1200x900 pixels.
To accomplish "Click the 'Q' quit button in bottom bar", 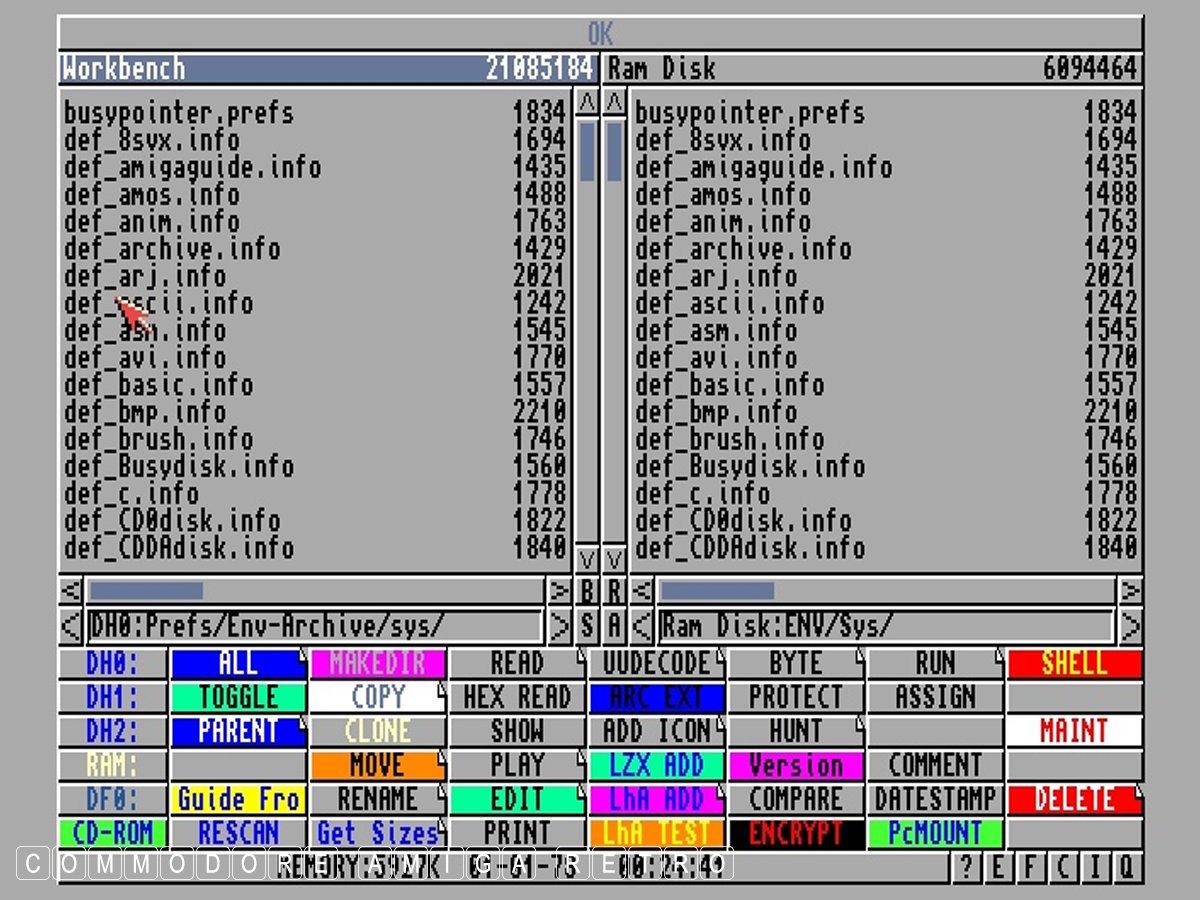I will (1127, 867).
